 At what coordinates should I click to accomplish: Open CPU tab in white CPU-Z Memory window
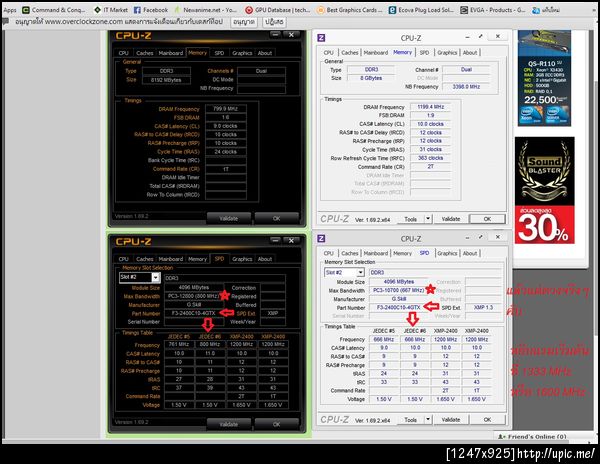tap(329, 52)
